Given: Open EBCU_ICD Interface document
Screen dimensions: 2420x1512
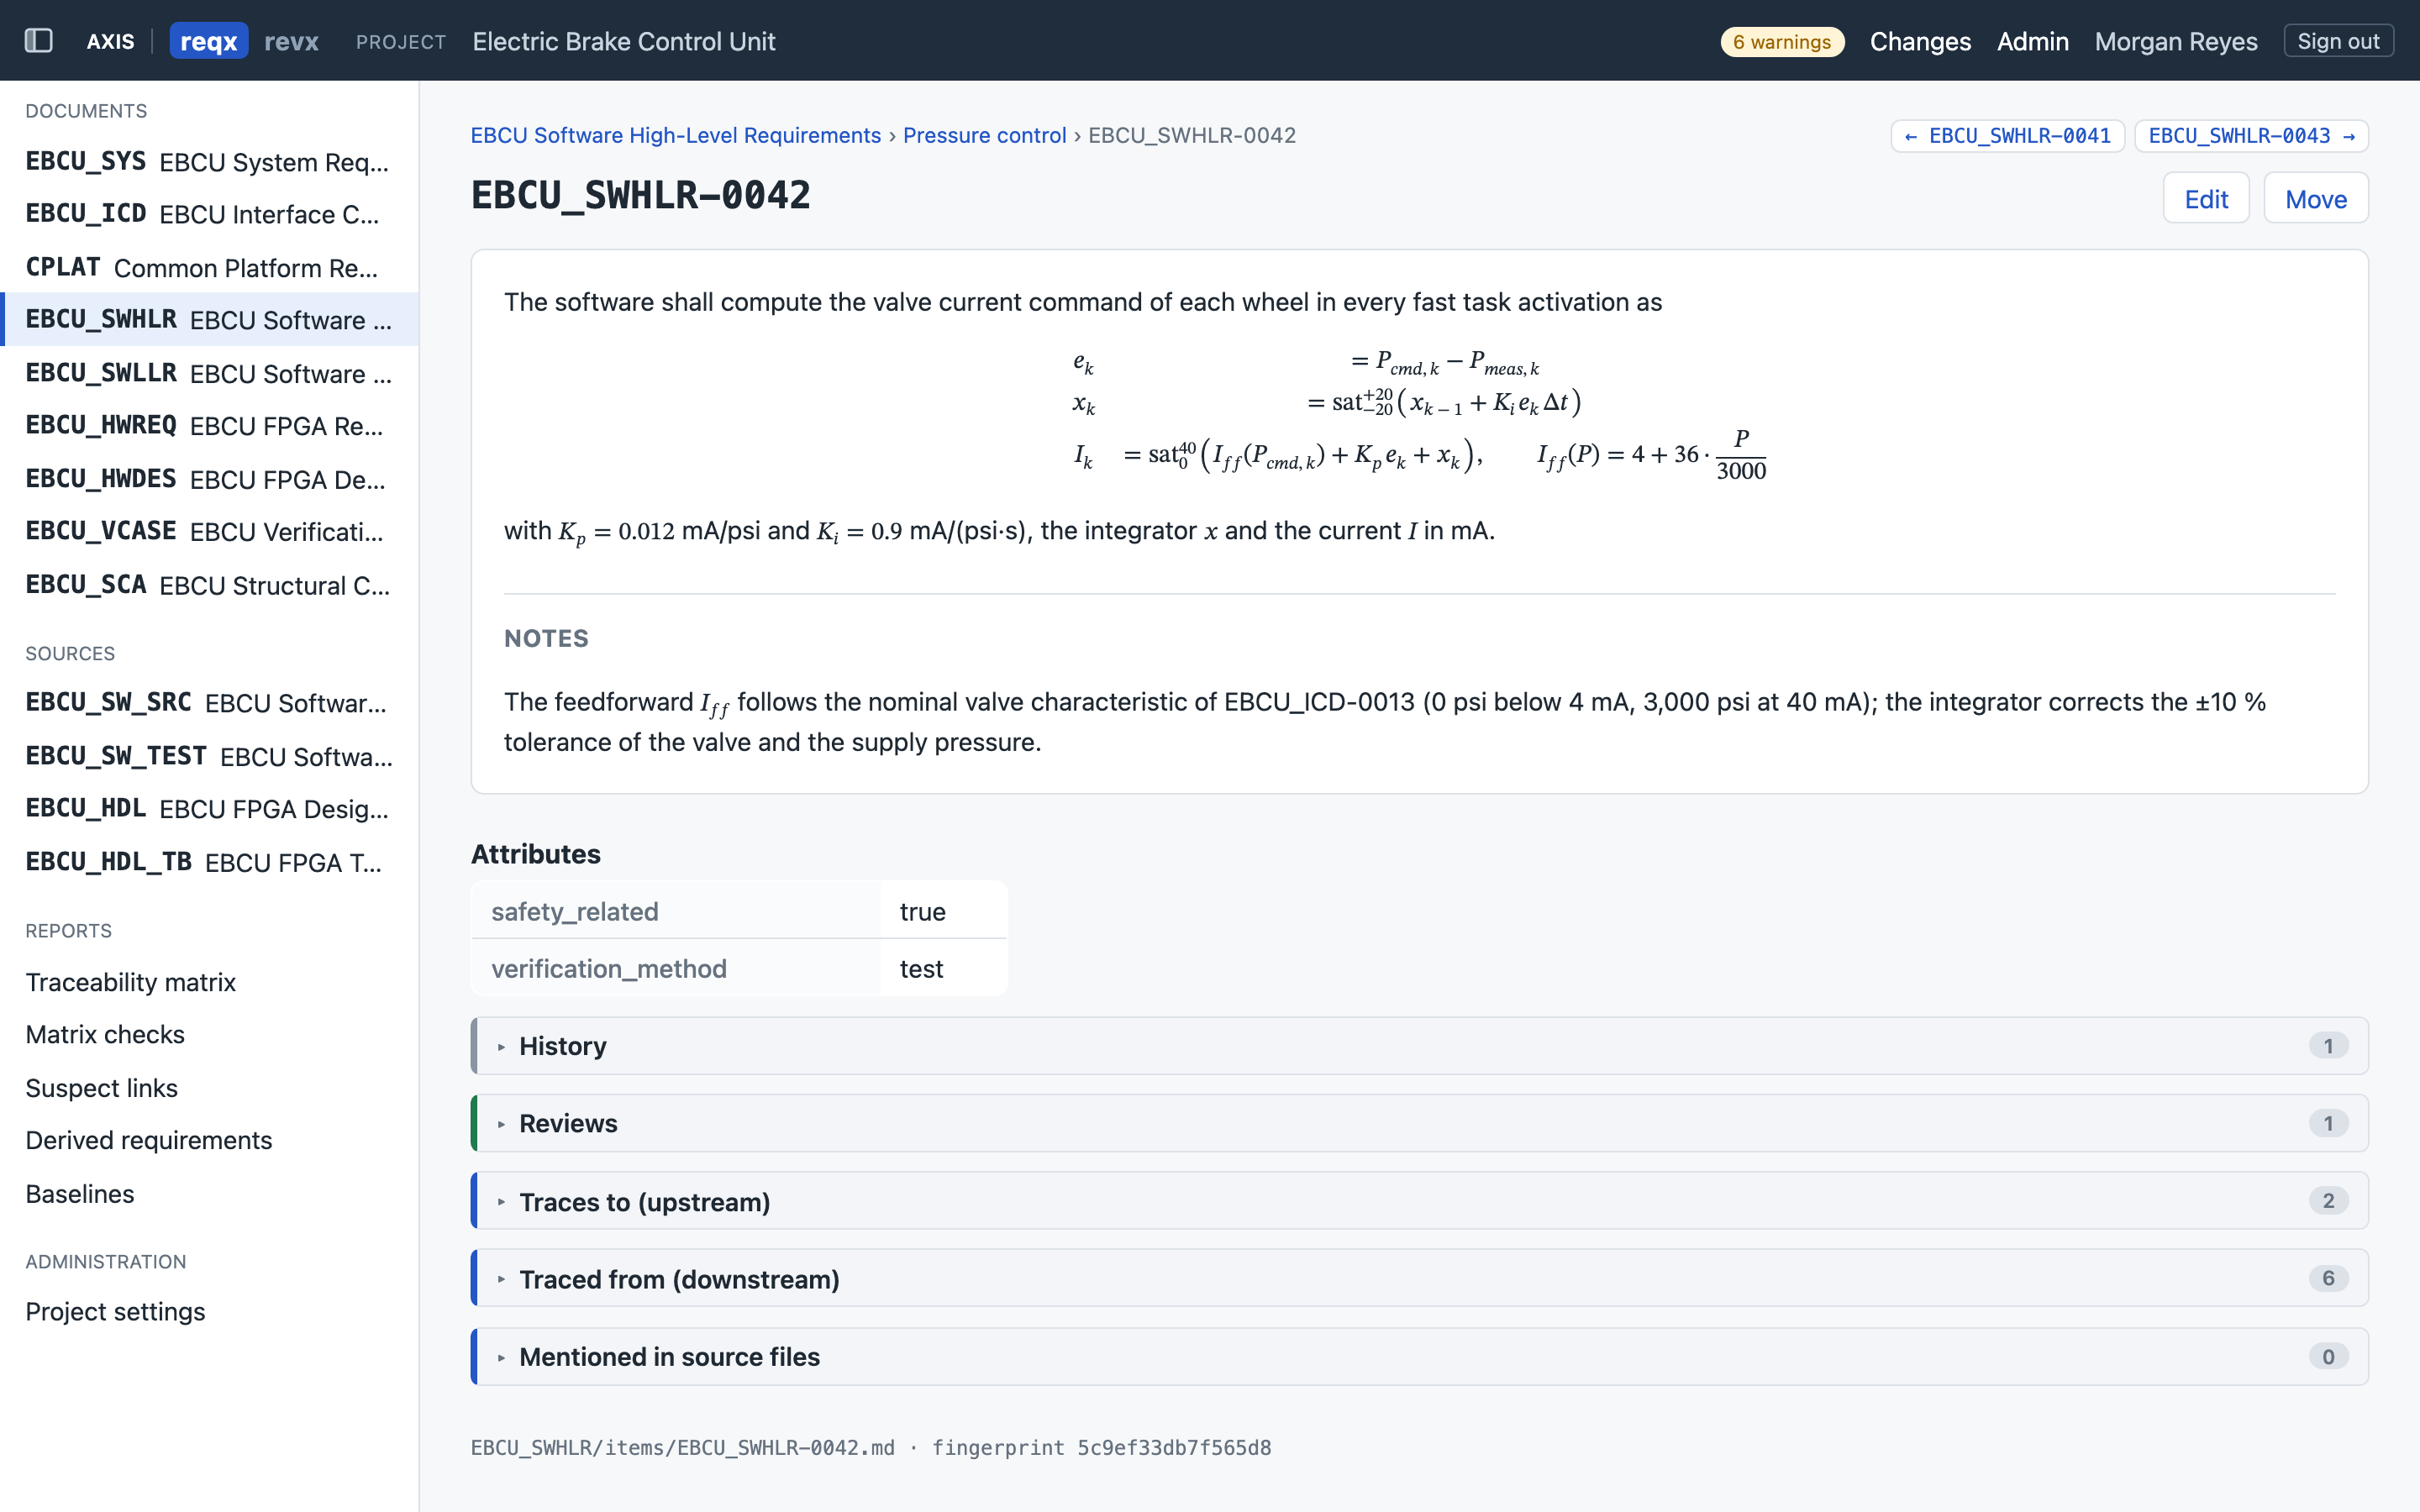Looking at the screenshot, I should click(209, 214).
